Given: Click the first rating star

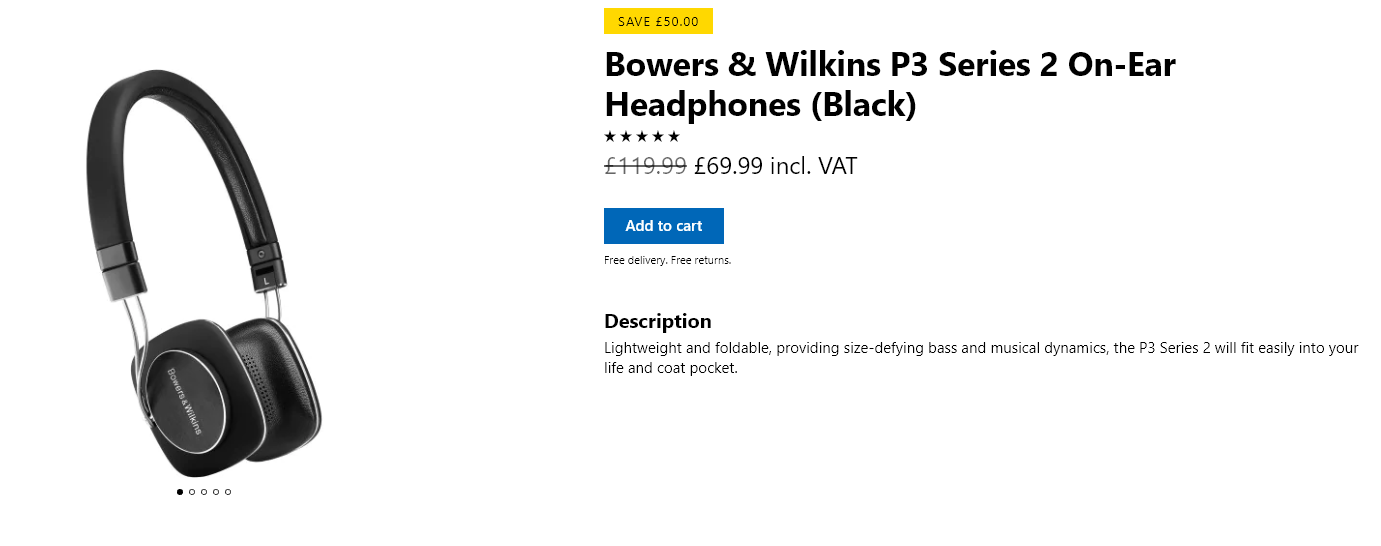Looking at the screenshot, I should (x=611, y=137).
